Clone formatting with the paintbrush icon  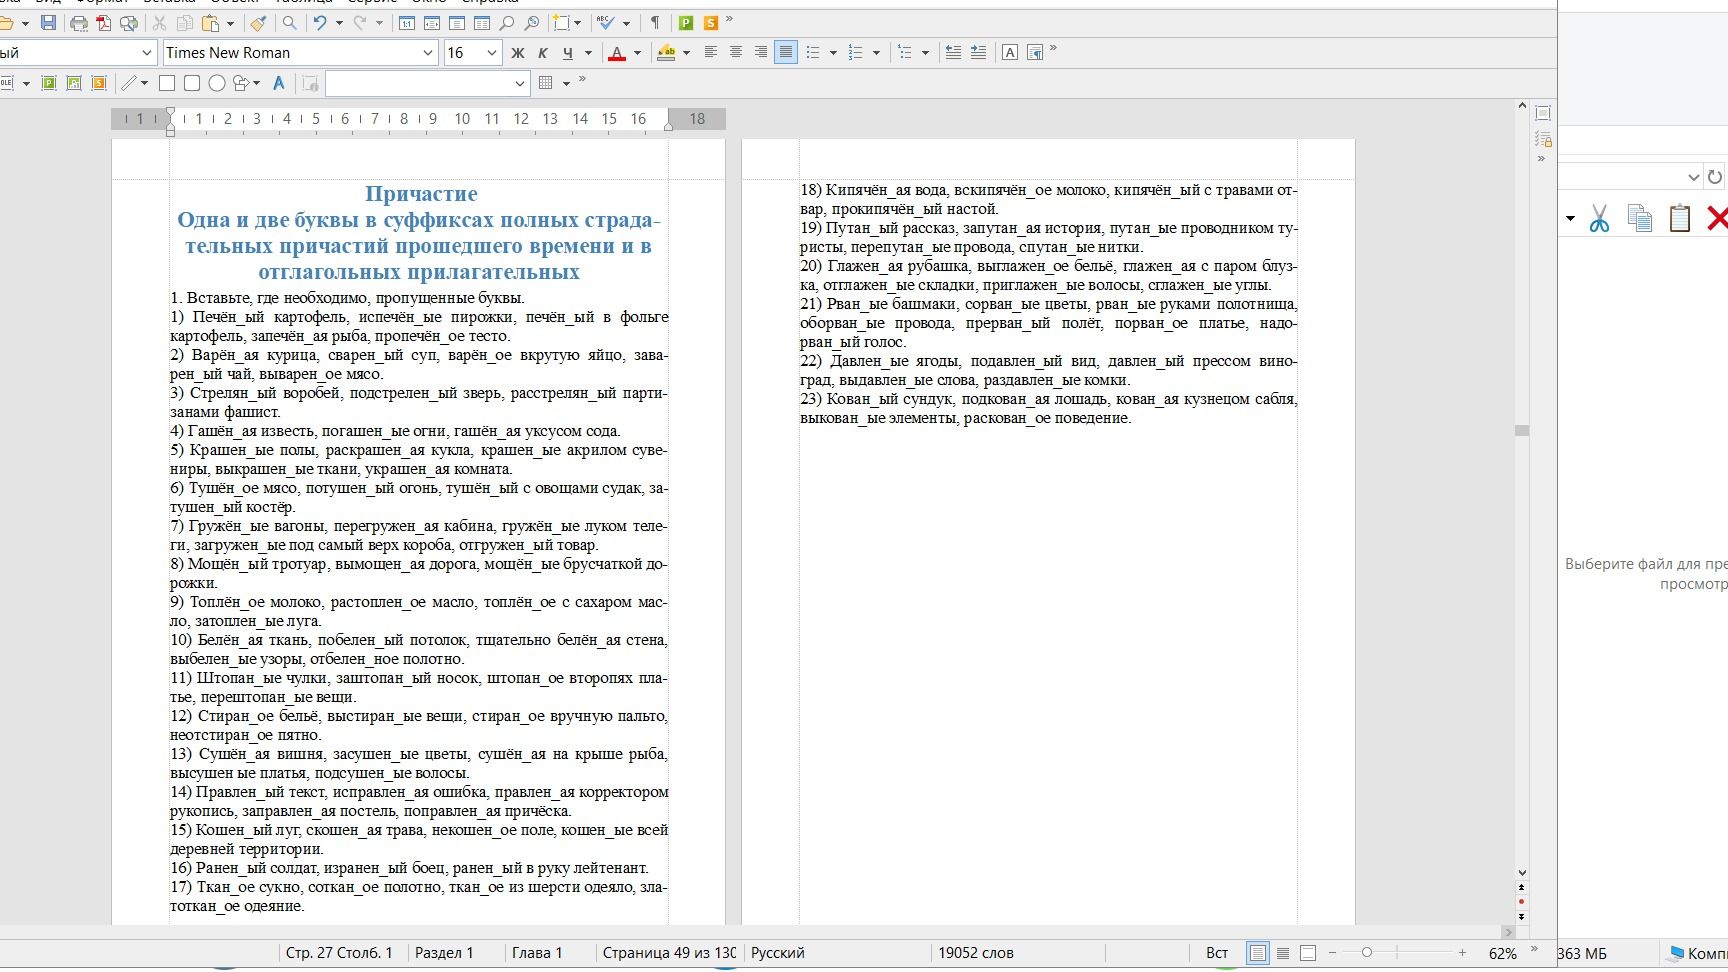258,23
